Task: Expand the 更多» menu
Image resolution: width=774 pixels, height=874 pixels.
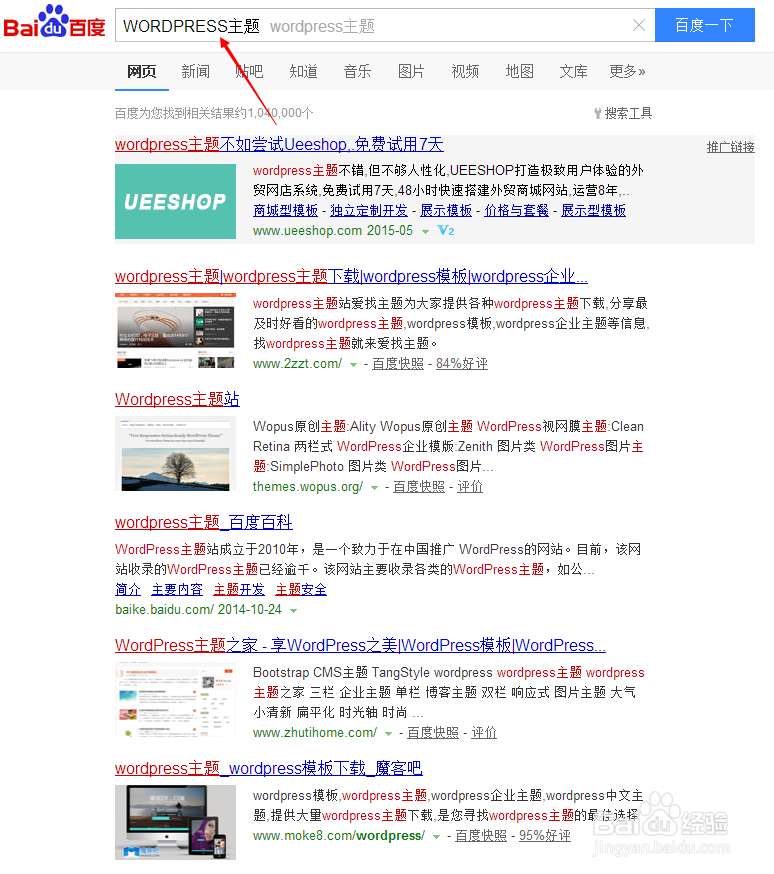Action: point(627,71)
